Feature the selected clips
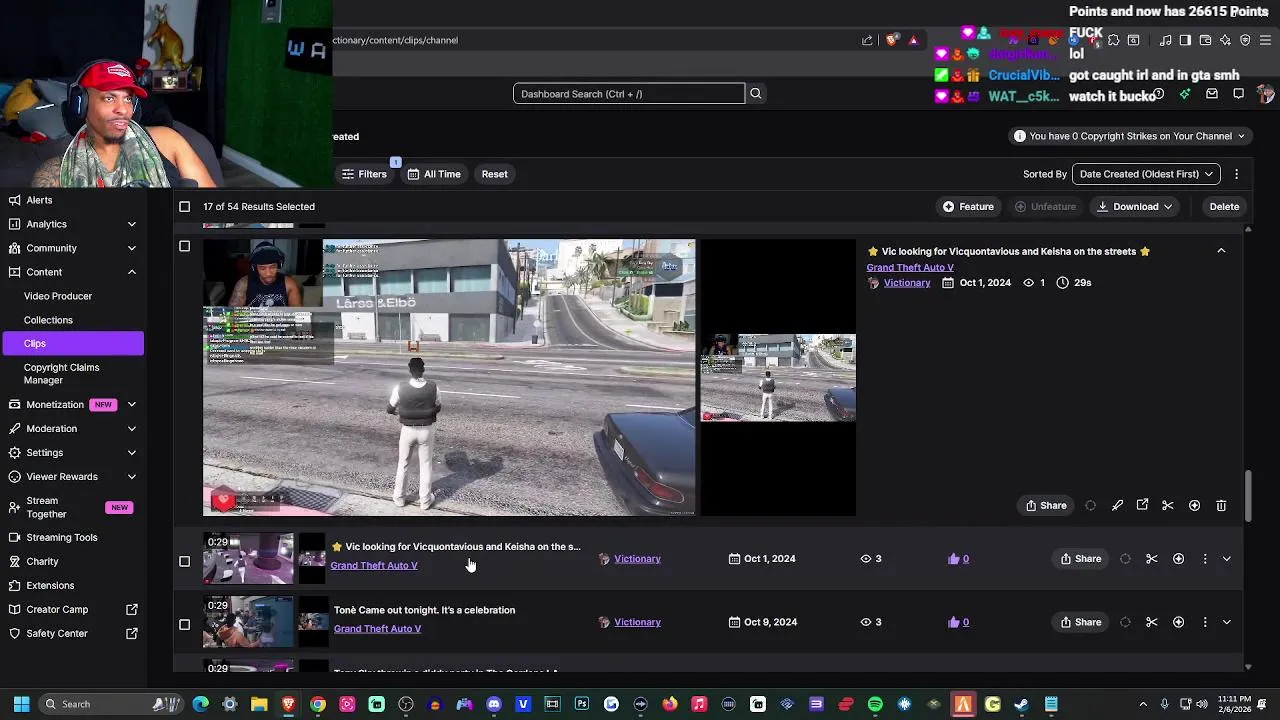This screenshot has width=1280, height=720. click(x=968, y=207)
